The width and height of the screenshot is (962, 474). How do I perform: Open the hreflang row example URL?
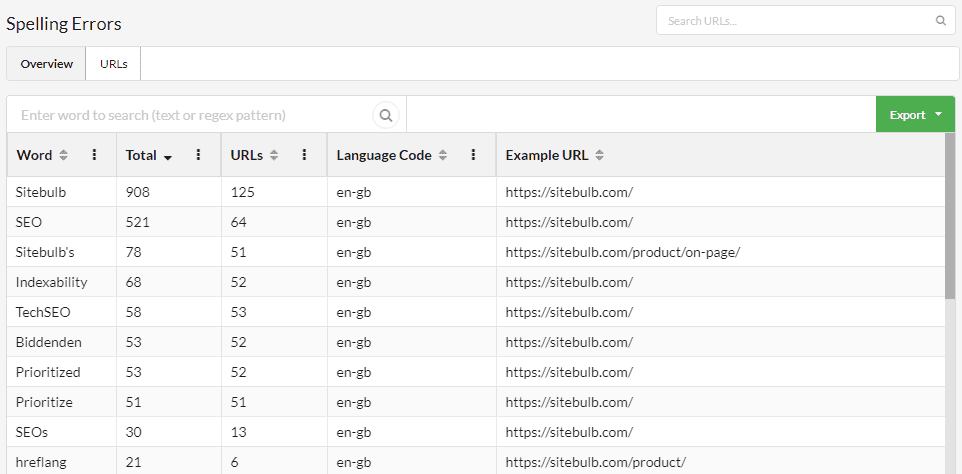[596, 462]
